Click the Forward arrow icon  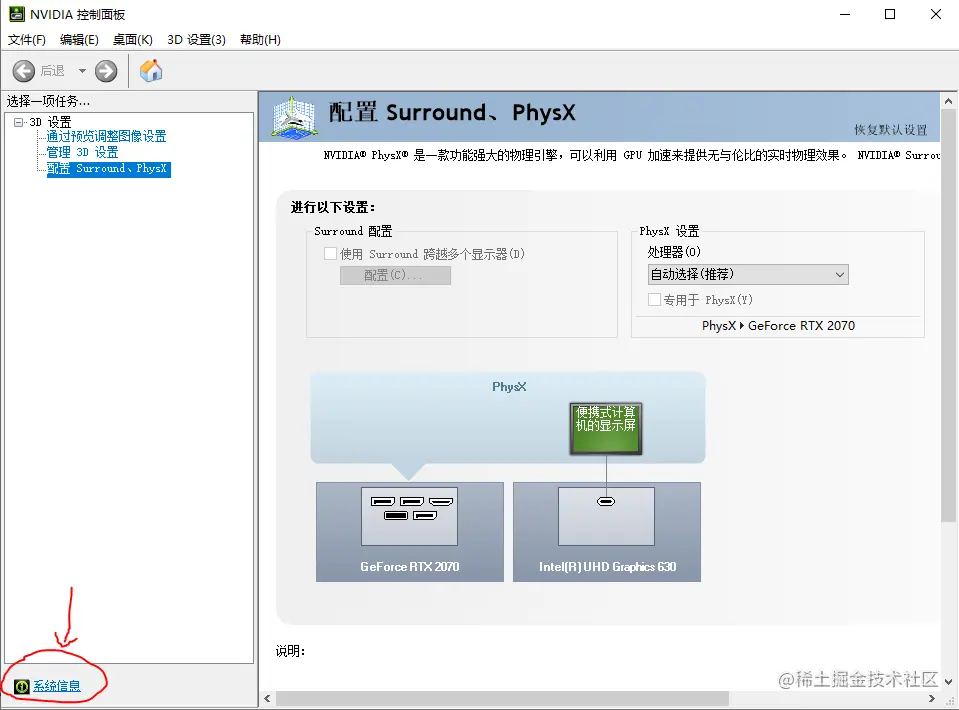[x=106, y=71]
